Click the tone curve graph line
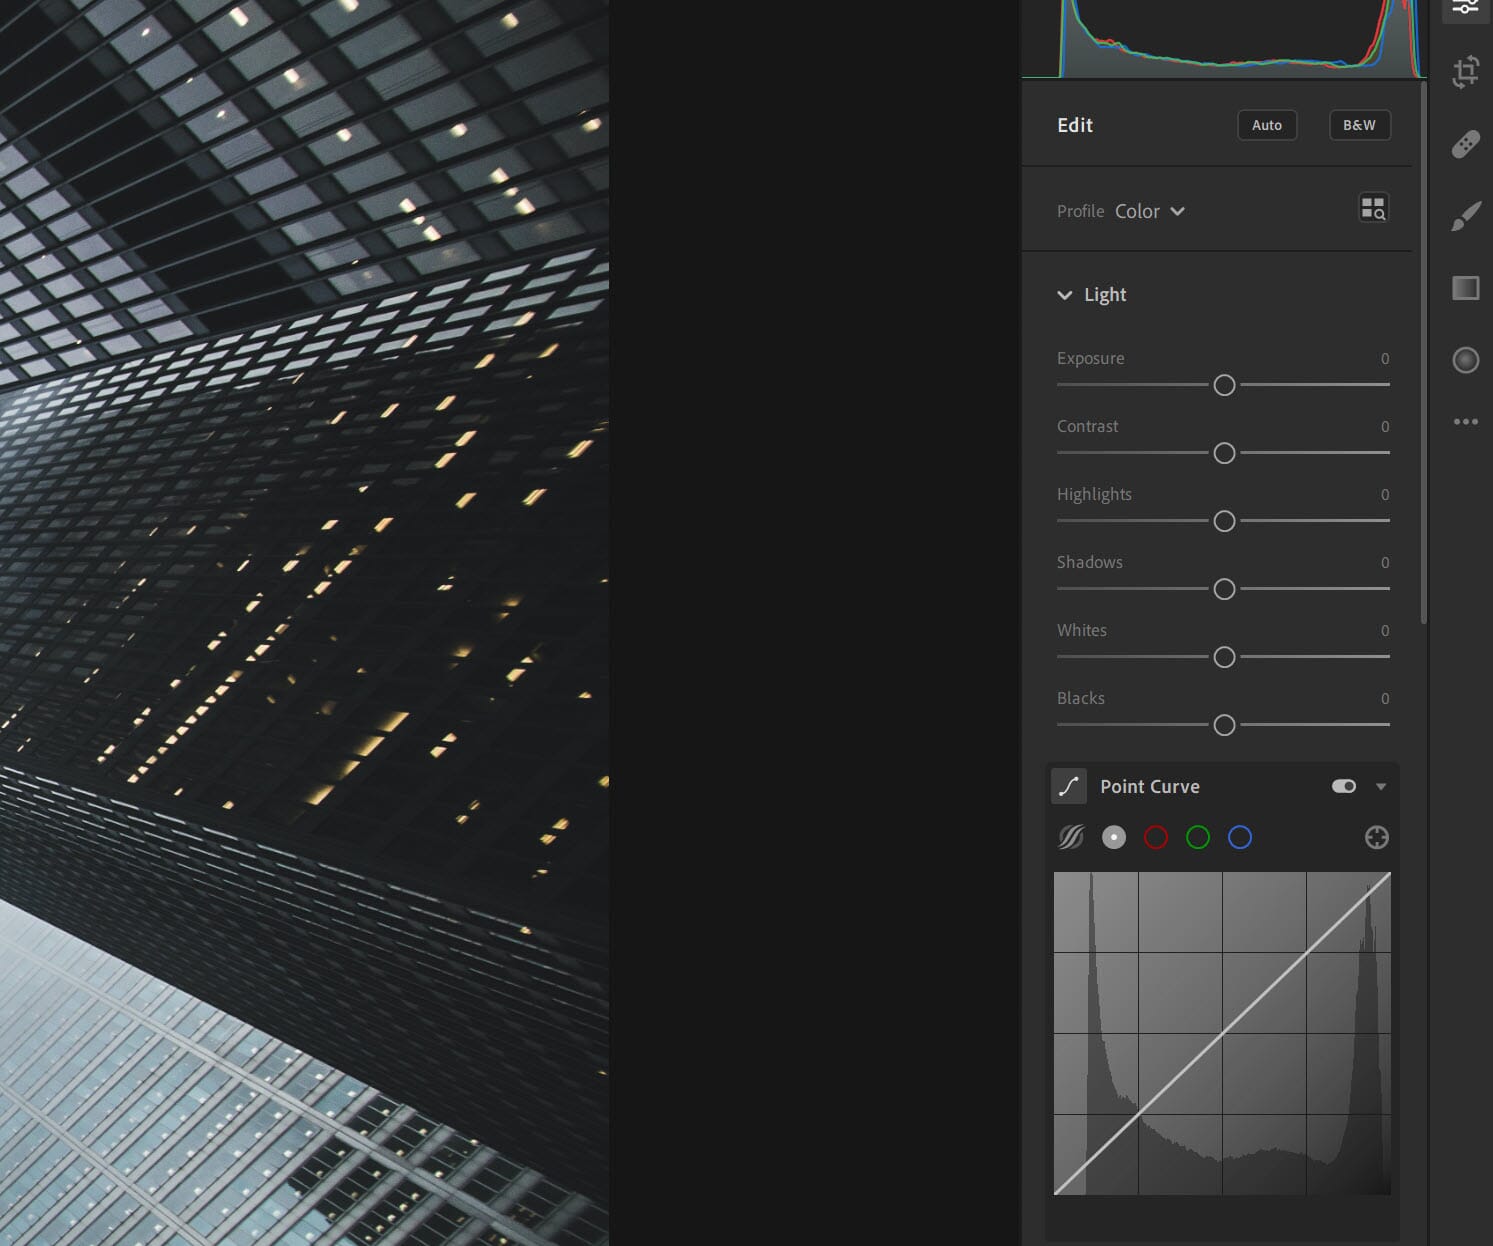1493x1246 pixels. pos(1222,1034)
